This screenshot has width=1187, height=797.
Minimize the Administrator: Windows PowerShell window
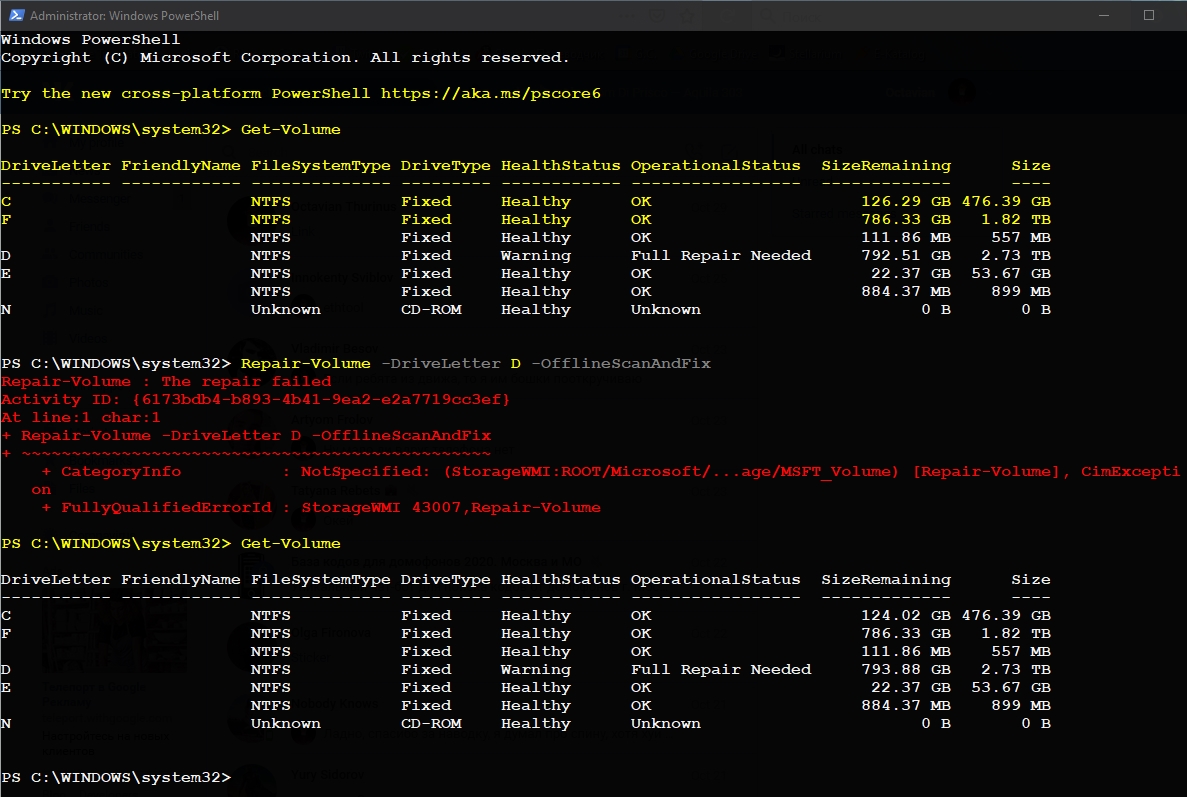(1104, 15)
